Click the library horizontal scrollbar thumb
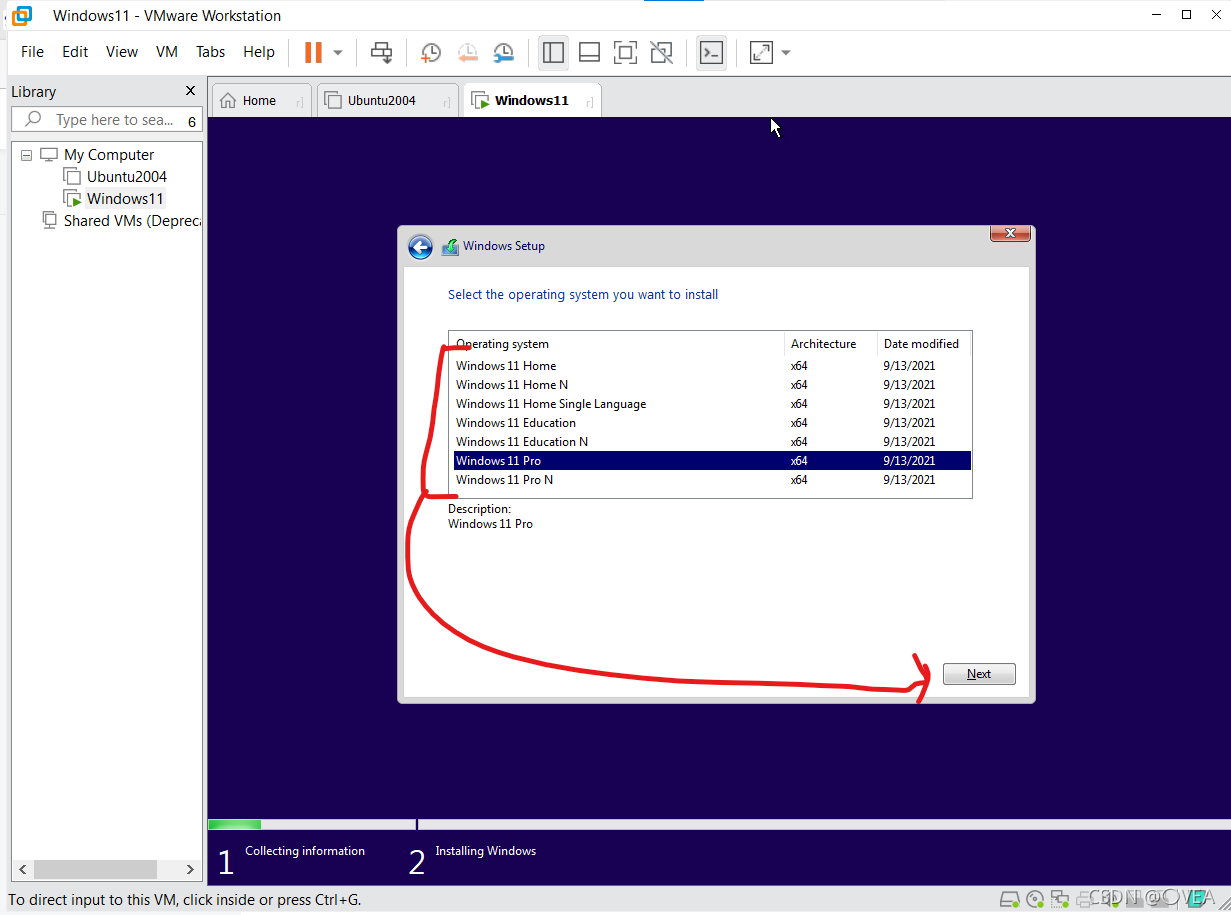This screenshot has width=1231, height=915. [x=95, y=869]
